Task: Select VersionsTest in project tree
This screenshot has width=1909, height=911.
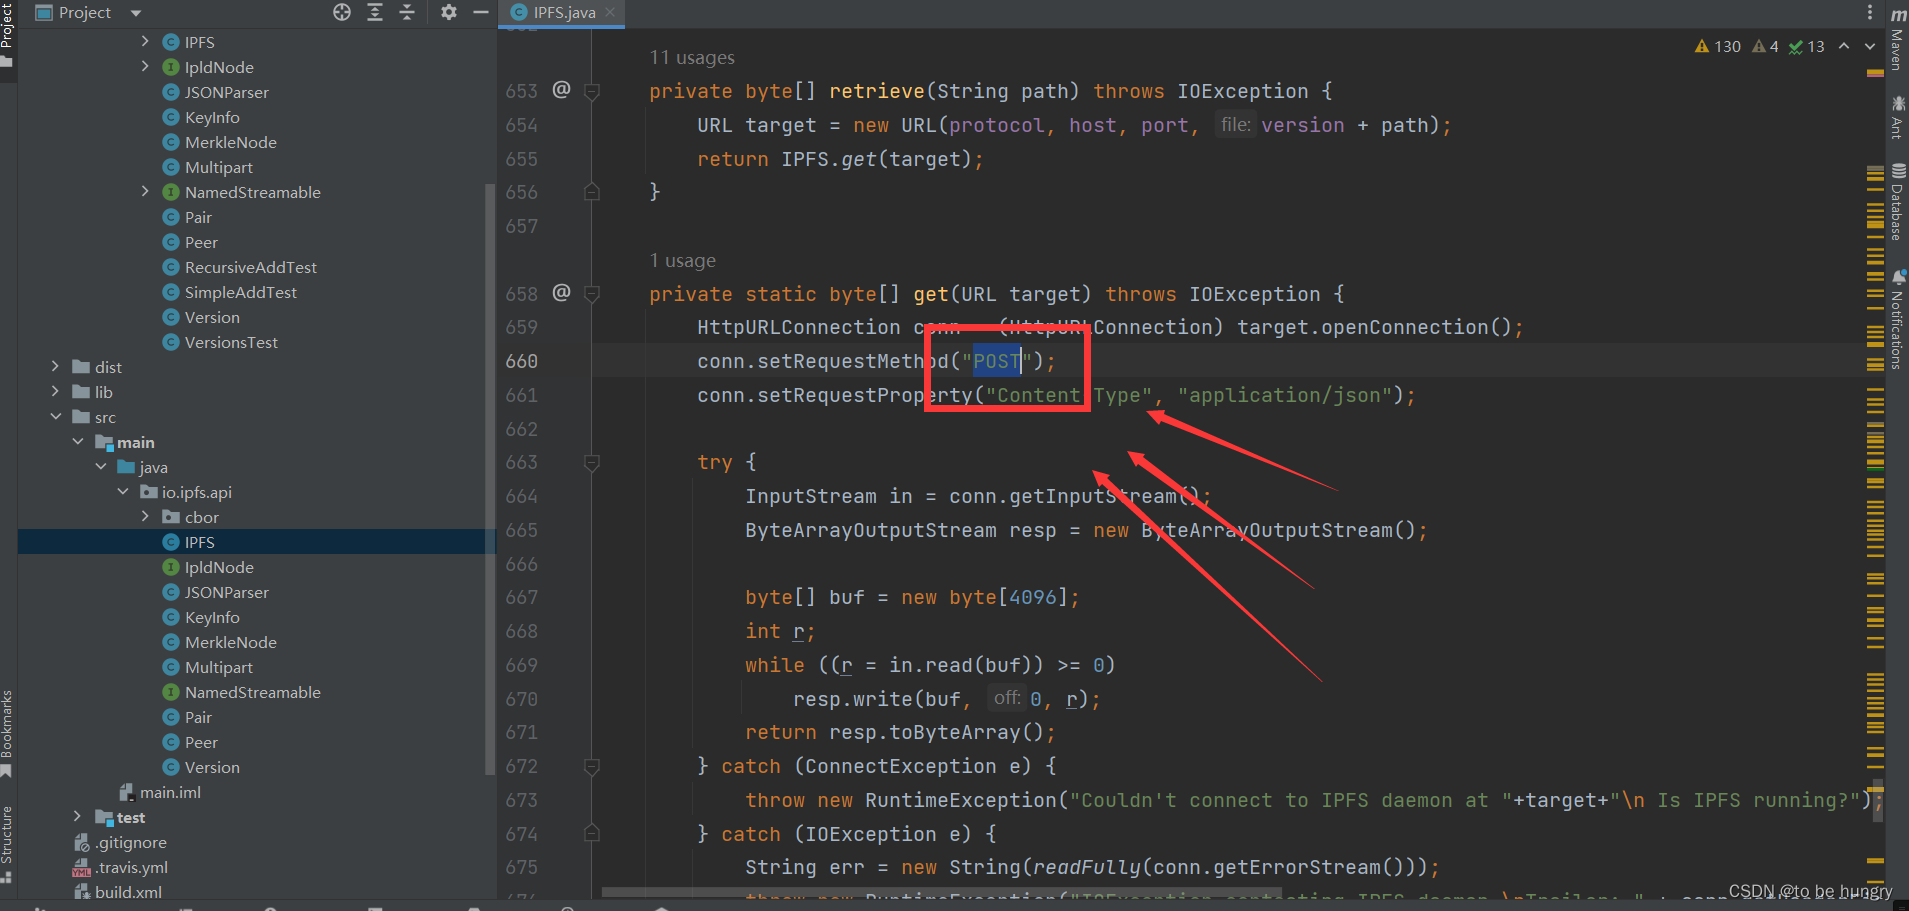Action: (x=231, y=342)
